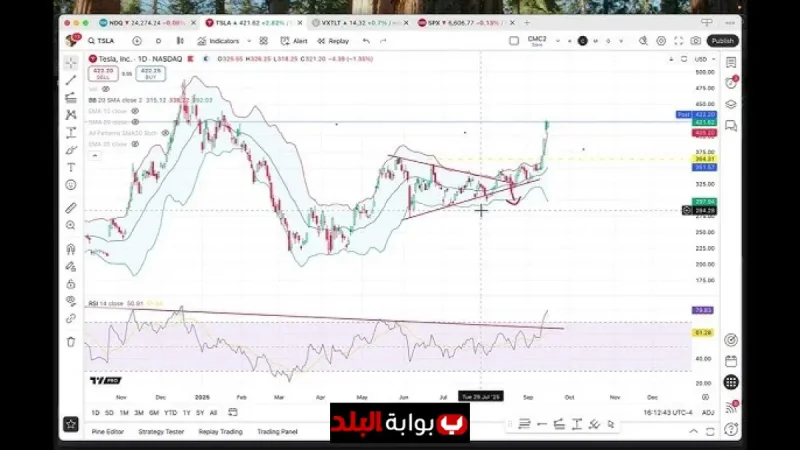
Task: Remove drawings with the trash icon
Action: 71,342
